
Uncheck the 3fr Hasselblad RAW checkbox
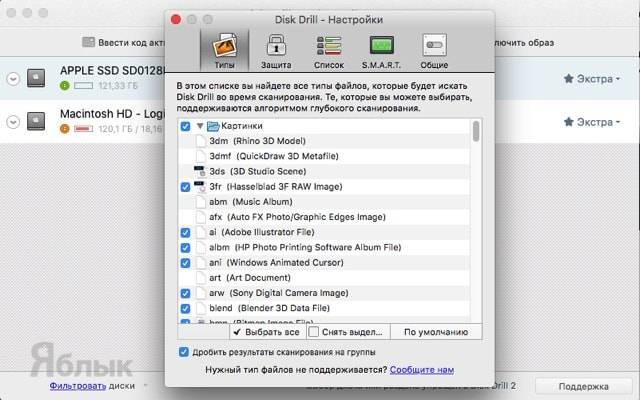tap(185, 187)
